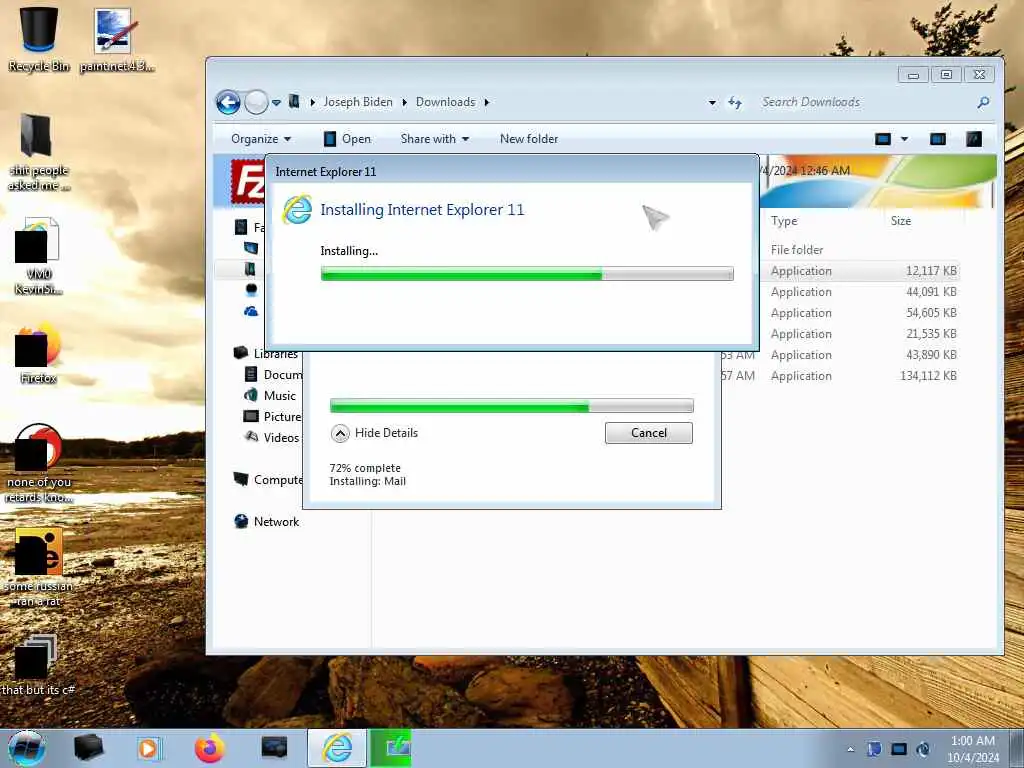Viewport: 1024px width, 768px height.
Task: Open the address bar history dropdown
Action: [x=712, y=103]
